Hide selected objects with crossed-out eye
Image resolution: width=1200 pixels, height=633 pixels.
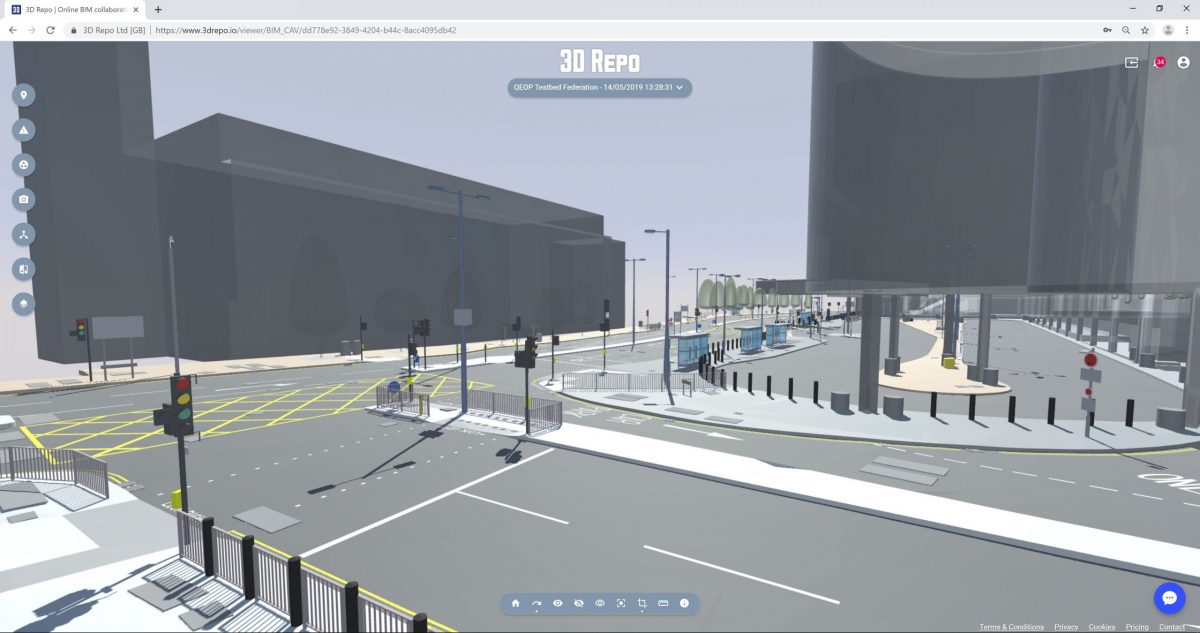coord(579,603)
